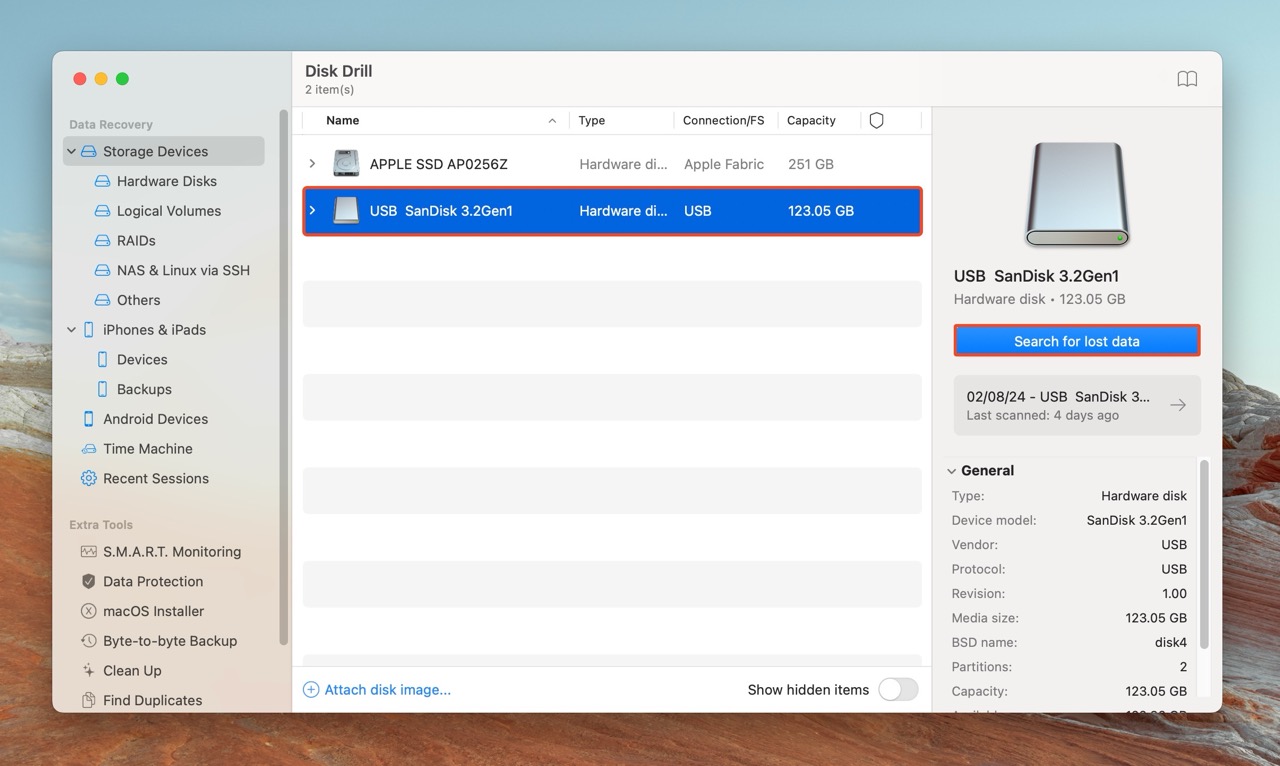Select Android Devices in sidebar
1280x766 pixels.
[x=156, y=419]
